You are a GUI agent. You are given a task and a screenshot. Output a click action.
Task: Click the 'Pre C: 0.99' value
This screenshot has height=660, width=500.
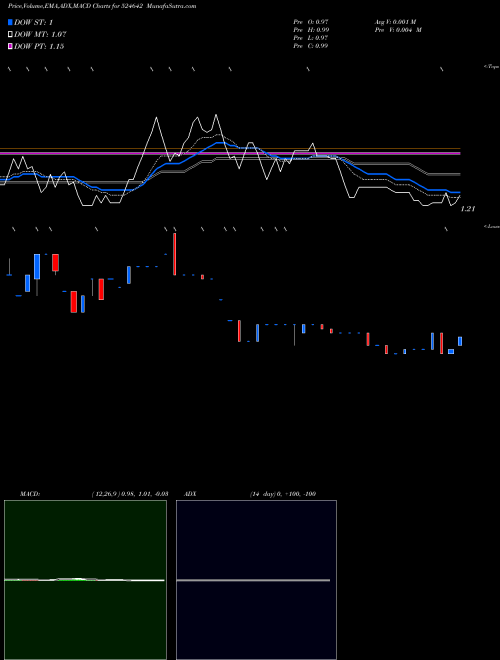click(311, 46)
